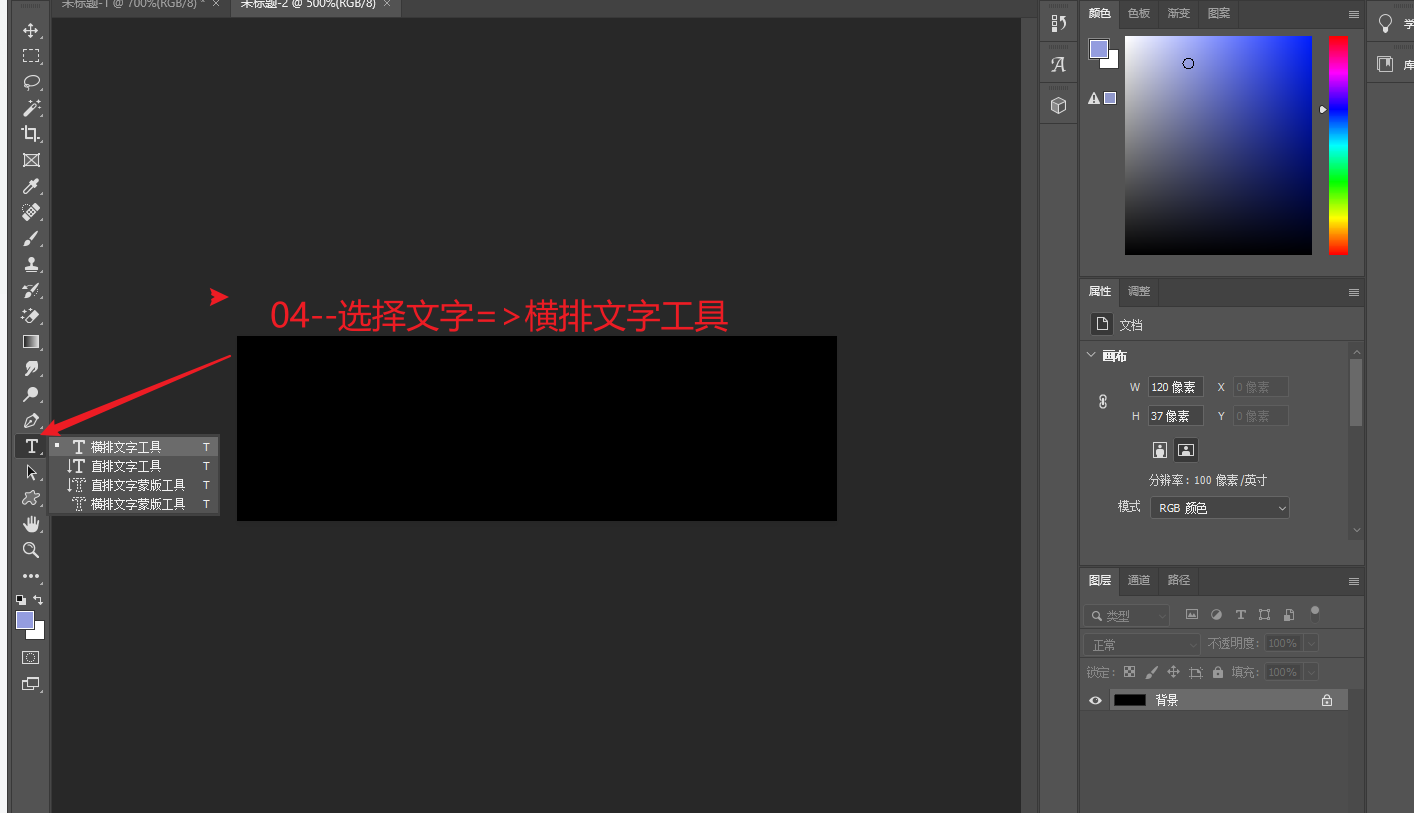Switch to the 图案 tab

coord(1219,13)
